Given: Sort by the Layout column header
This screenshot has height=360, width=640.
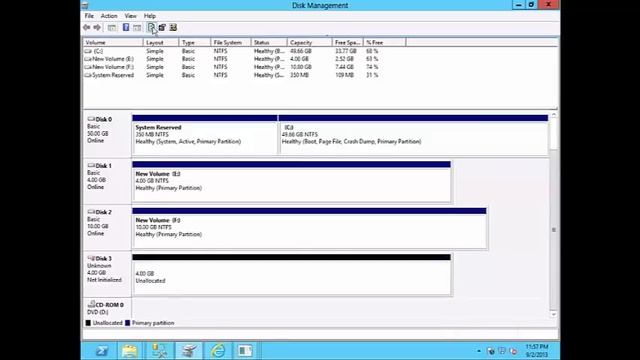Looking at the screenshot, I should pyautogui.click(x=161, y=42).
